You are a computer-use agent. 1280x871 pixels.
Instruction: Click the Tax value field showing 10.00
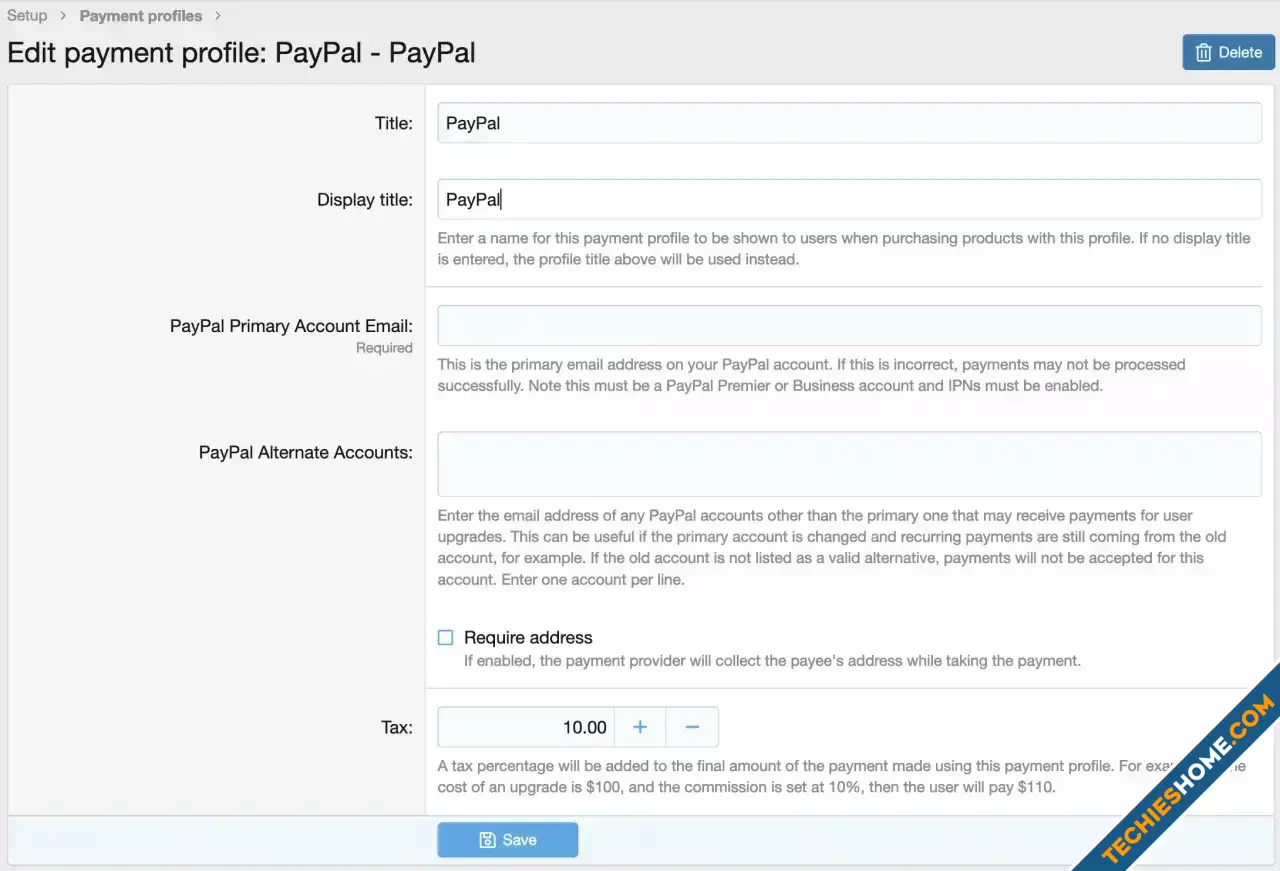[x=526, y=727]
